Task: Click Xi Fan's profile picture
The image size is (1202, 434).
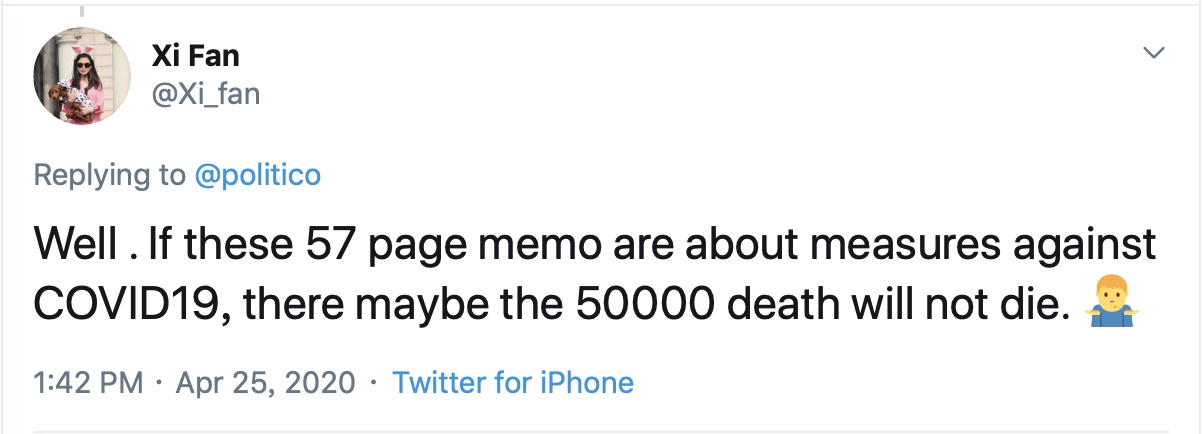Action: click(83, 76)
